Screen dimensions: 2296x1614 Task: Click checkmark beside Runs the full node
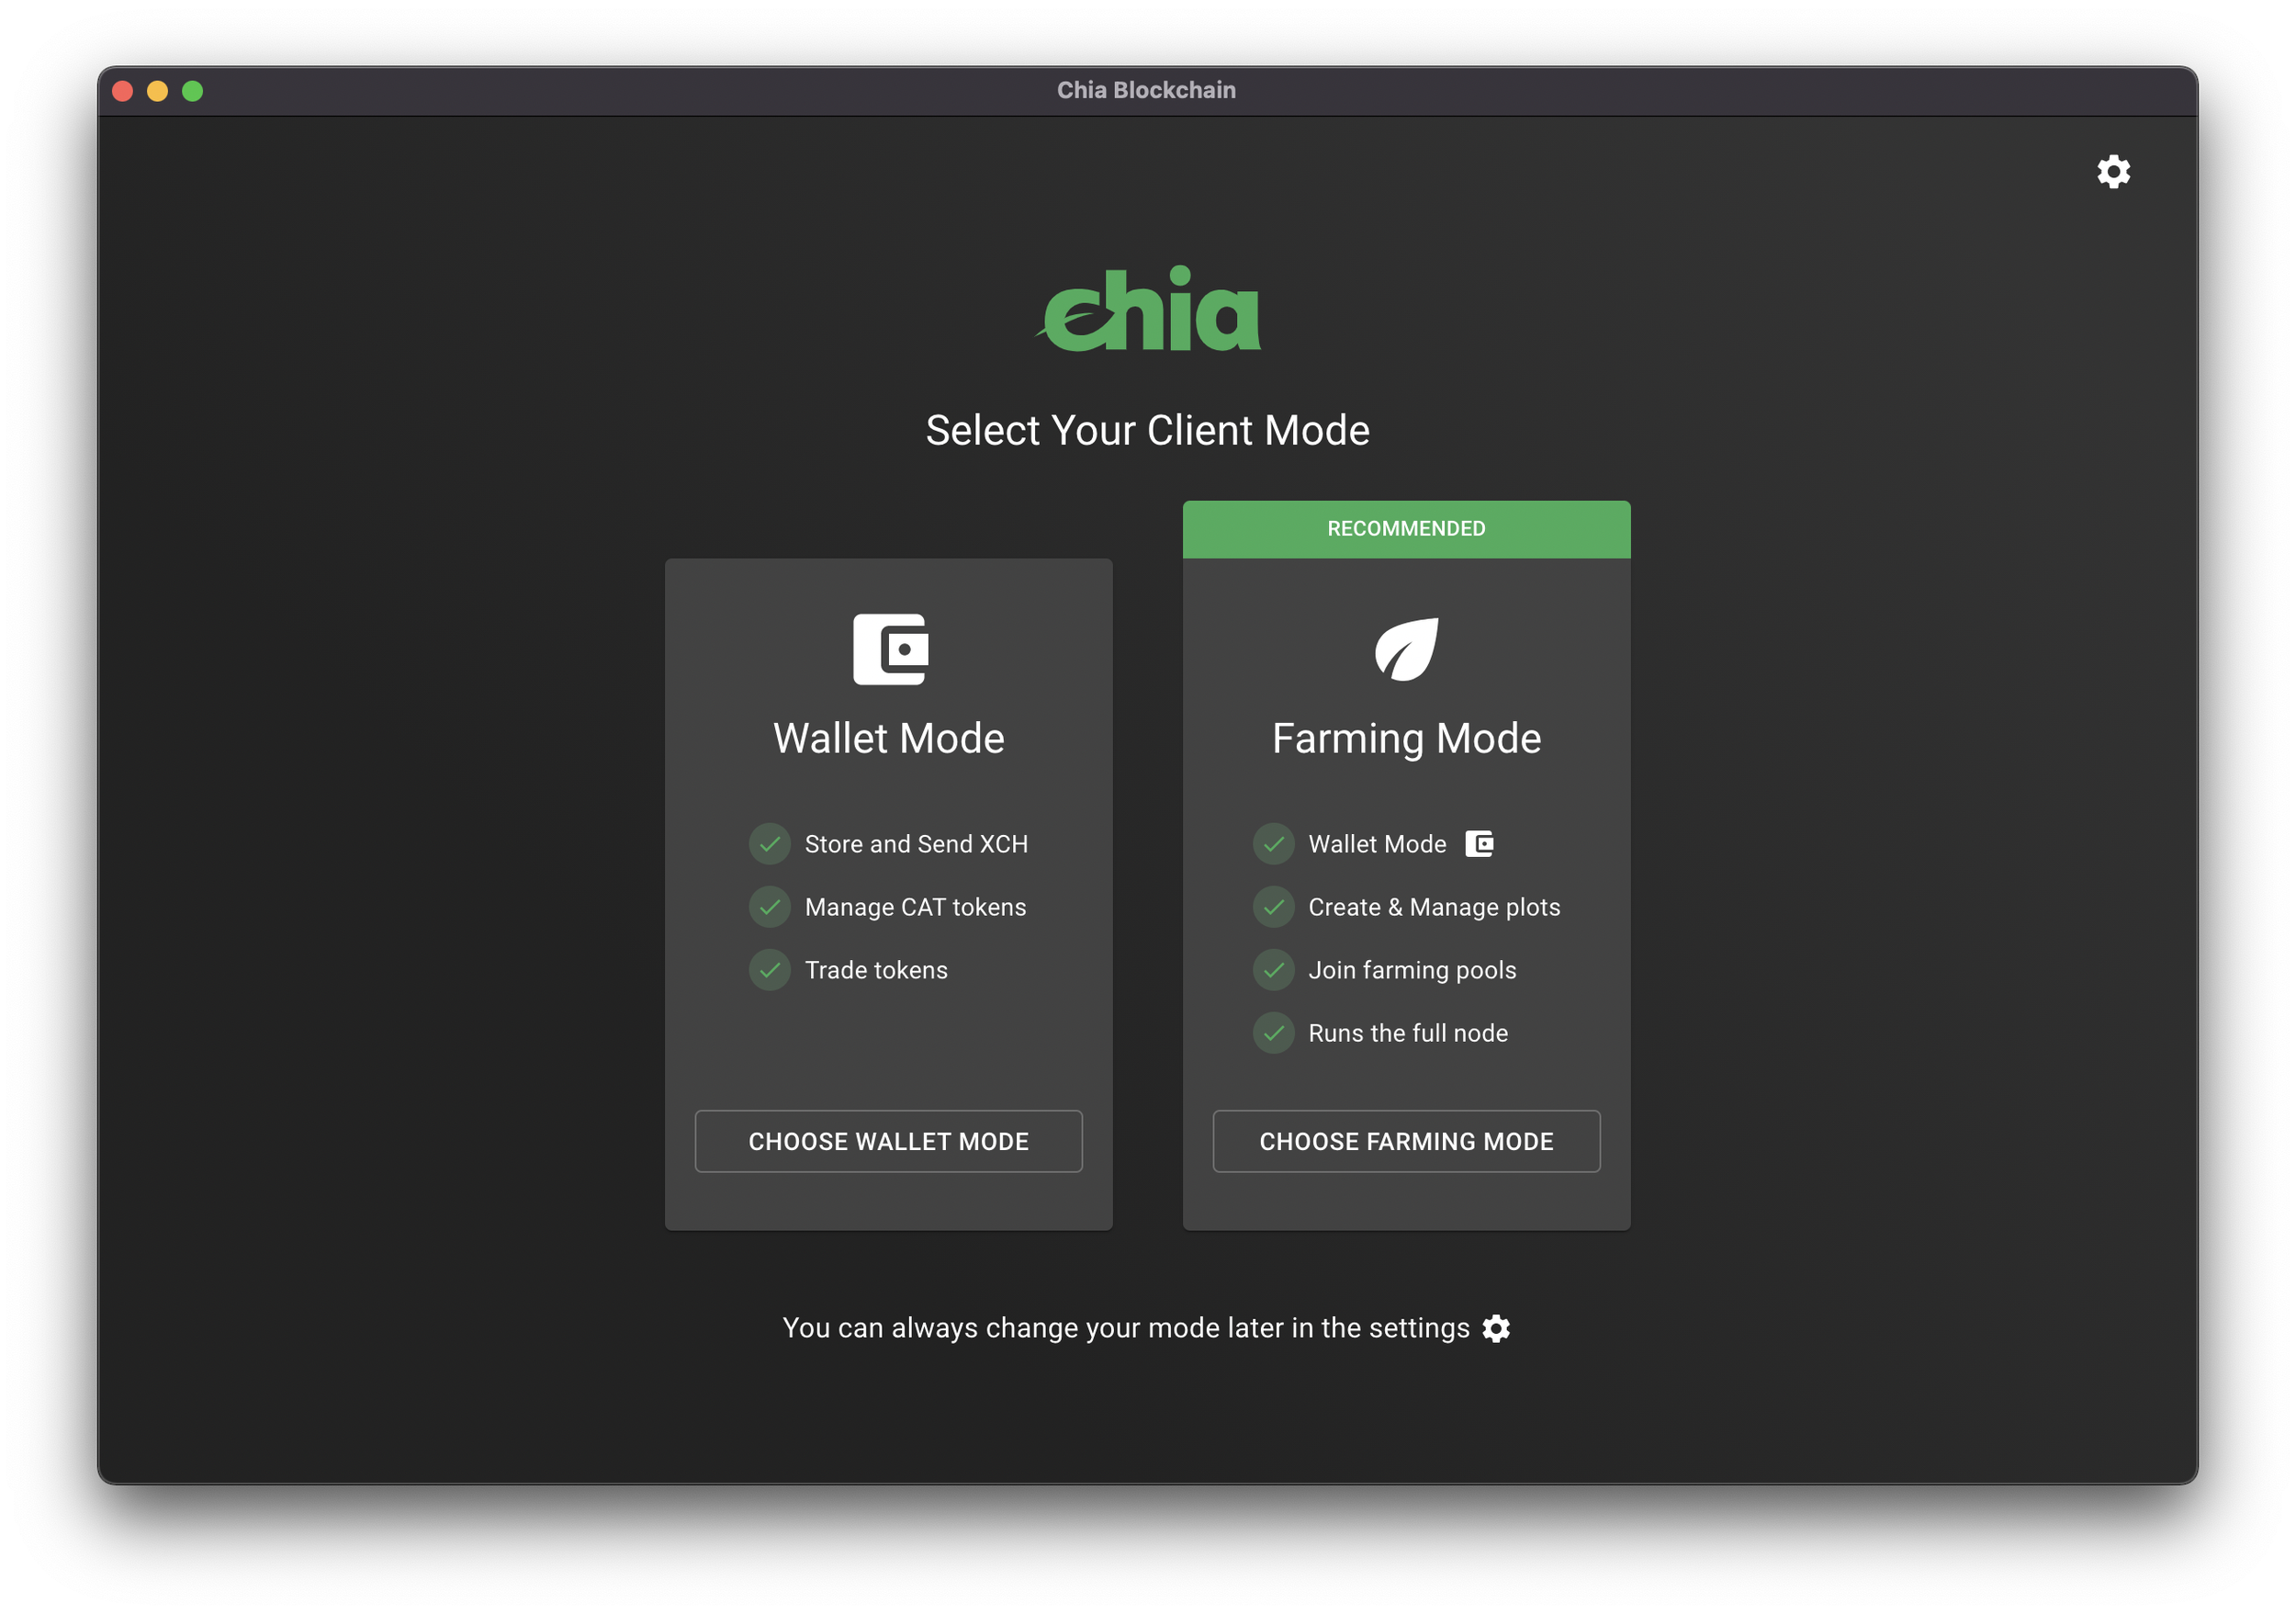click(x=1273, y=1033)
